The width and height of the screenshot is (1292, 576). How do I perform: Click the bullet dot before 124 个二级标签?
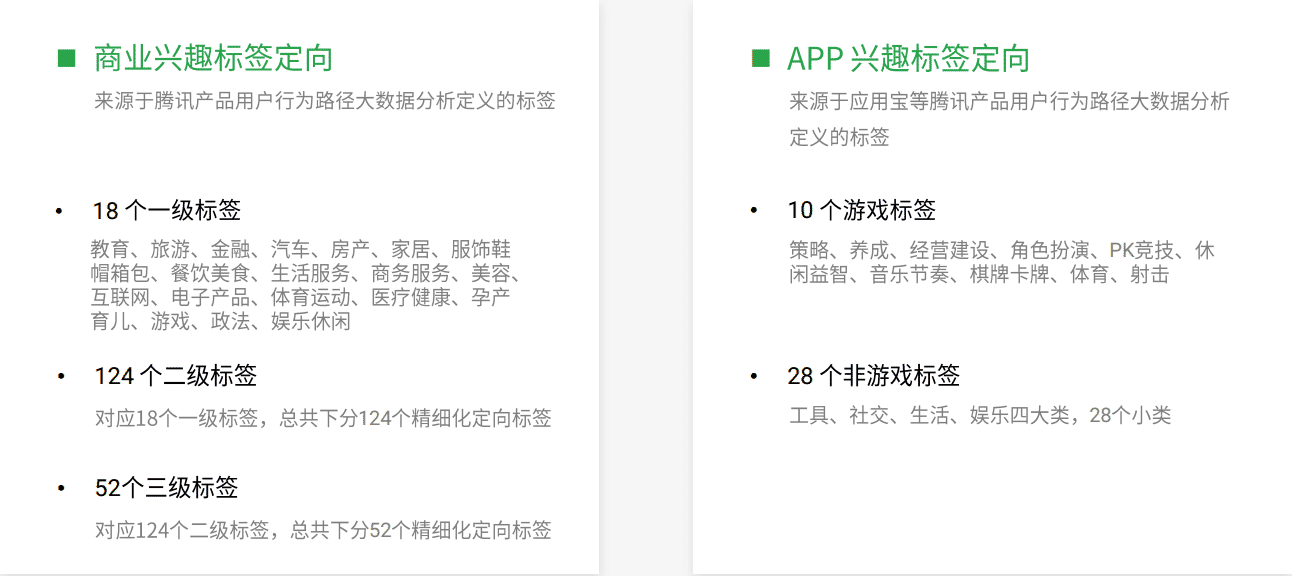[x=59, y=376]
